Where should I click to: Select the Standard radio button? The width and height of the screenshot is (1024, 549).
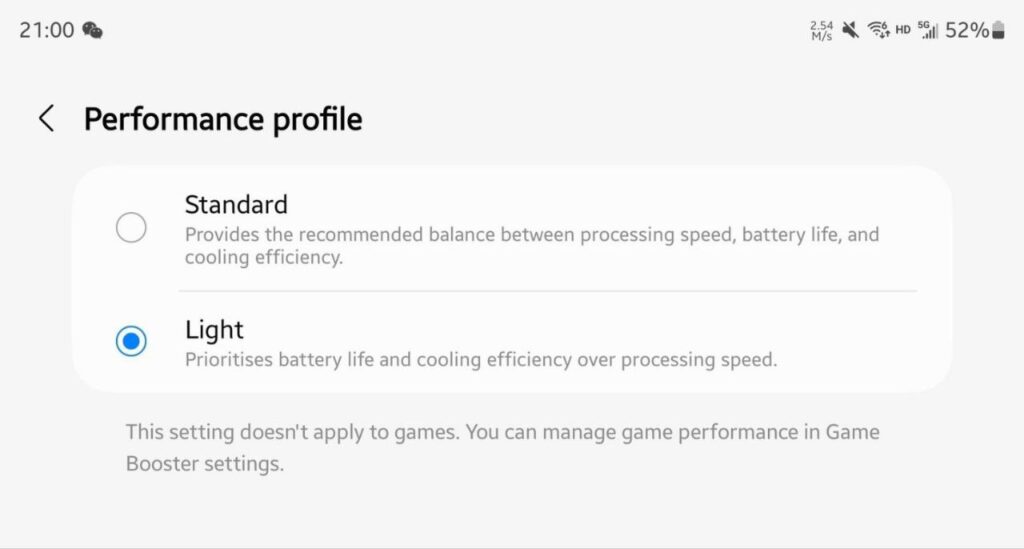pos(131,228)
